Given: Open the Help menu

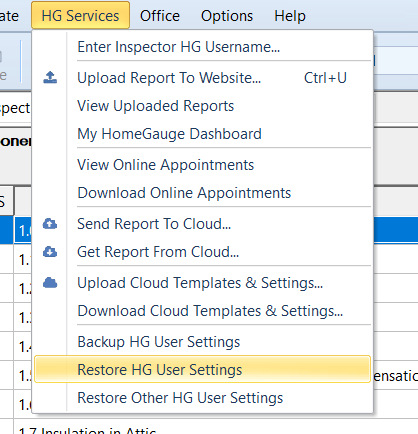Looking at the screenshot, I should pyautogui.click(x=290, y=16).
